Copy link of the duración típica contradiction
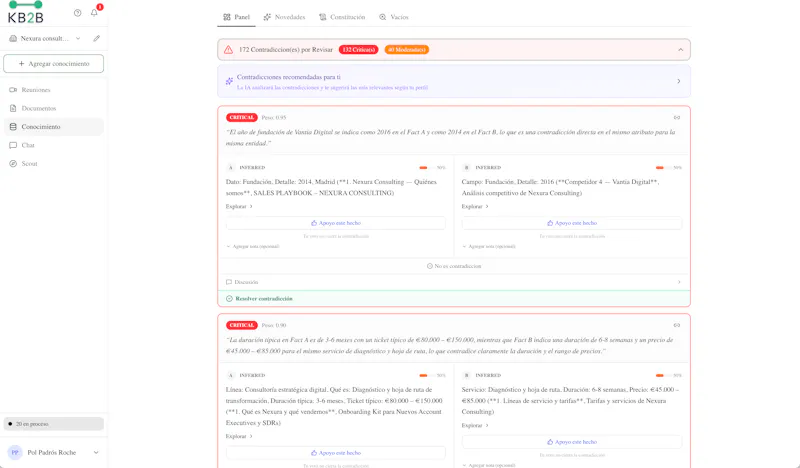 (x=677, y=325)
